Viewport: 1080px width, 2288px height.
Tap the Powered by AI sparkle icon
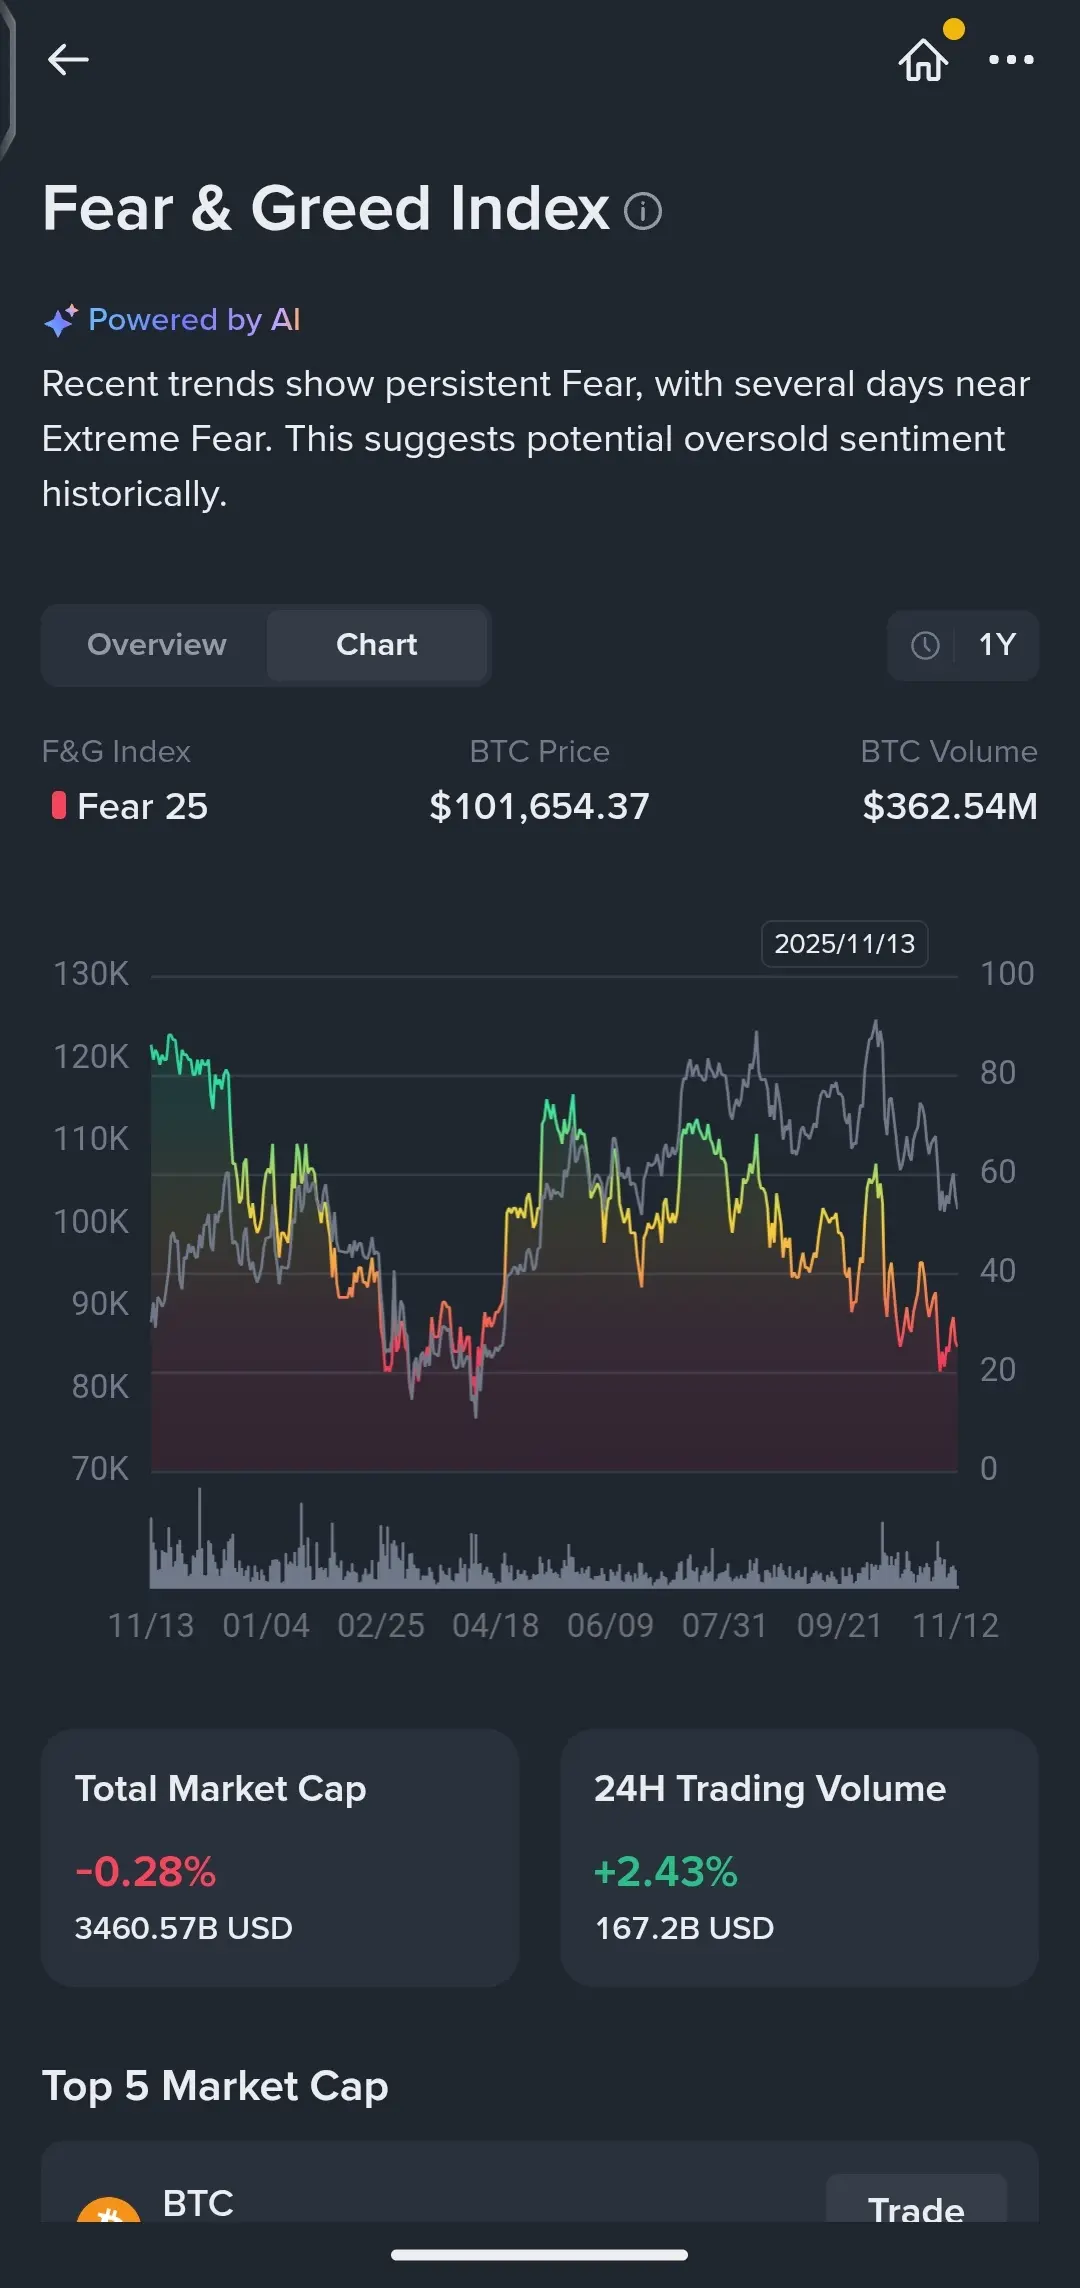click(x=60, y=320)
